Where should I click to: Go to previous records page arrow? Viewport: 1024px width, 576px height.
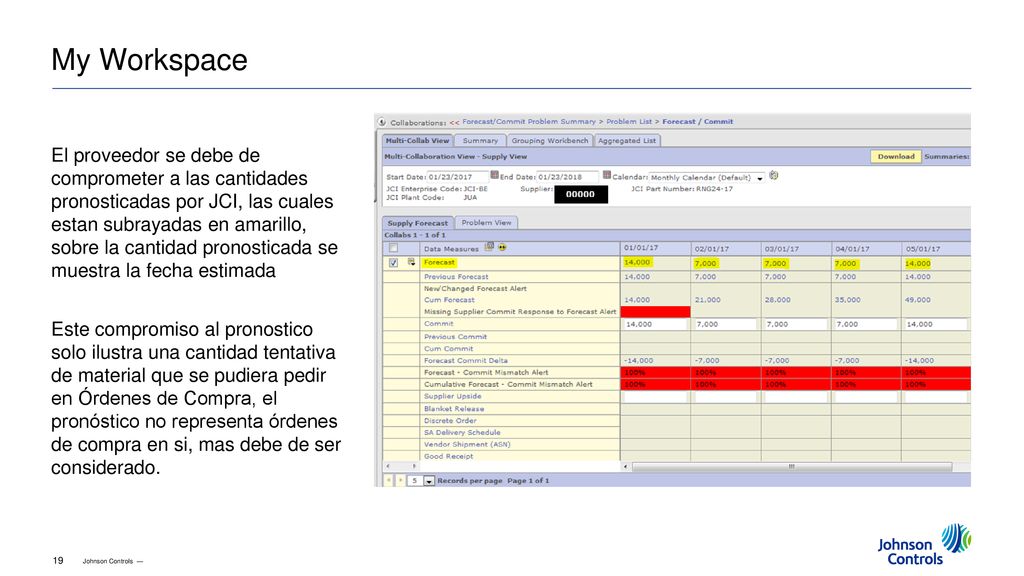click(389, 481)
